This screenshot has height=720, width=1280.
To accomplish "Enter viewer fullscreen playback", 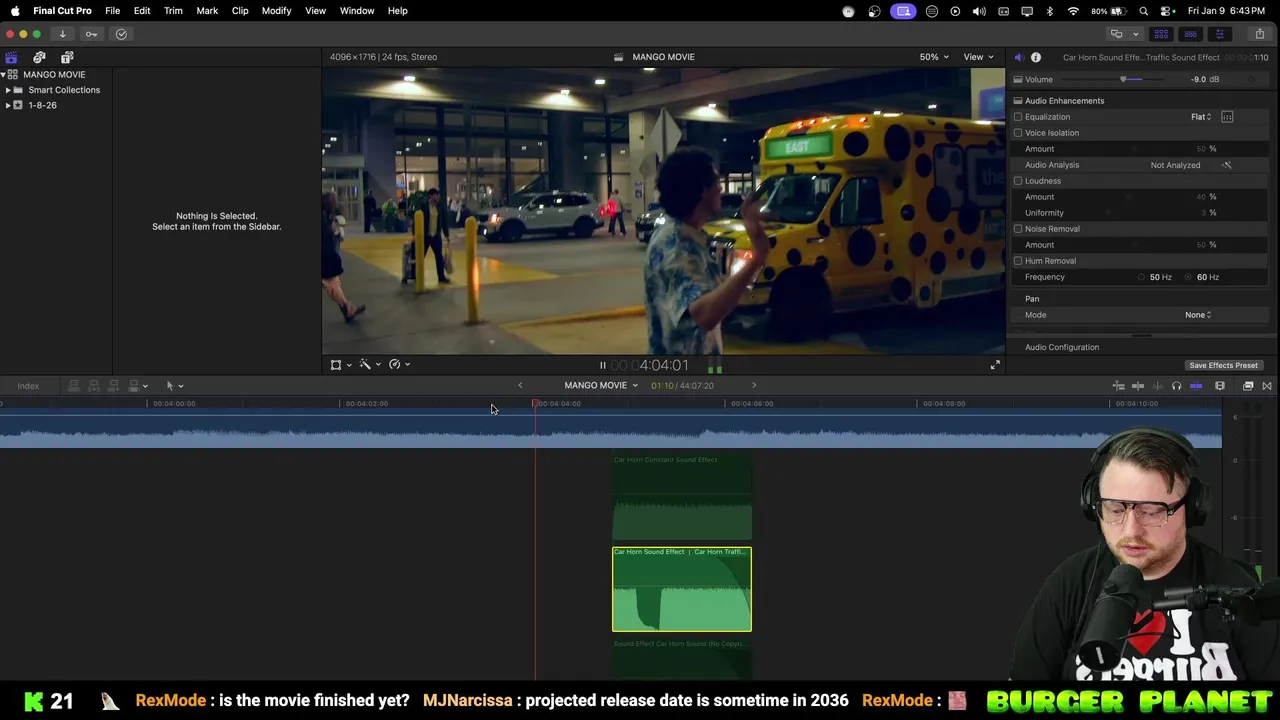I will coord(995,366).
